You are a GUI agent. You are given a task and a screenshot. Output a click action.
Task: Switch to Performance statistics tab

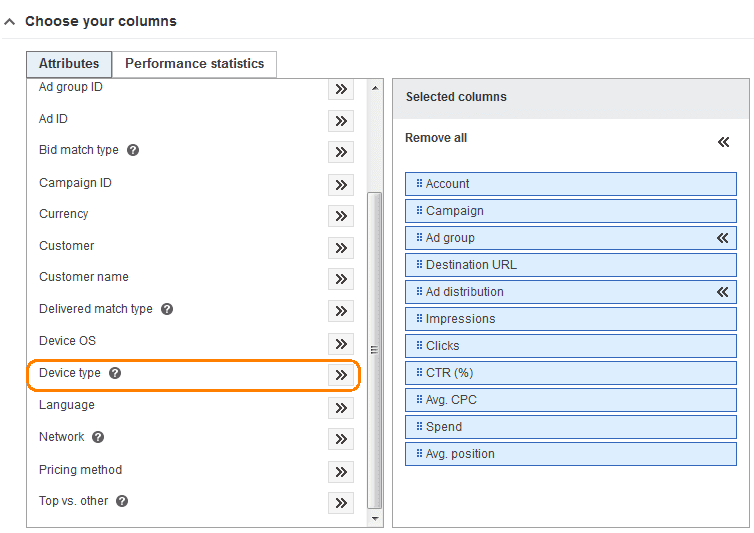point(194,64)
